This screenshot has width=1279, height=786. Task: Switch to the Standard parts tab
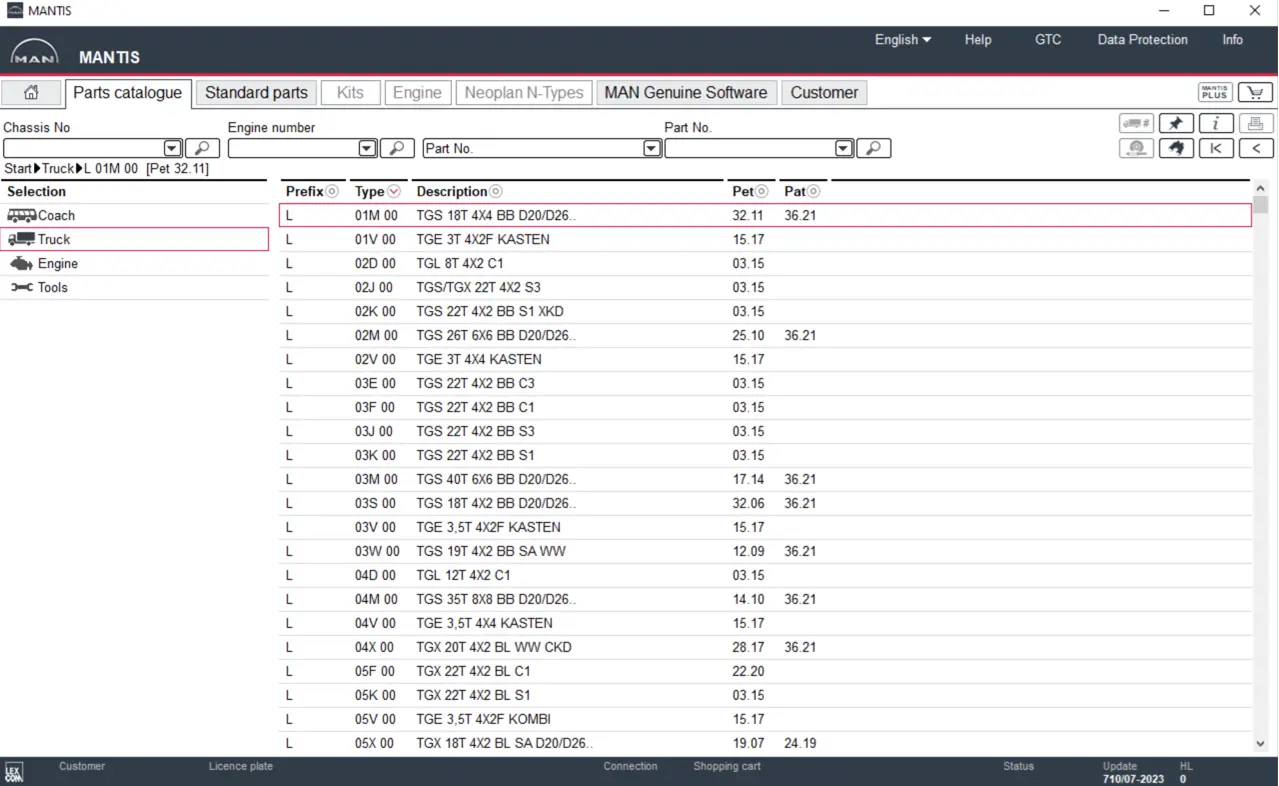(256, 93)
